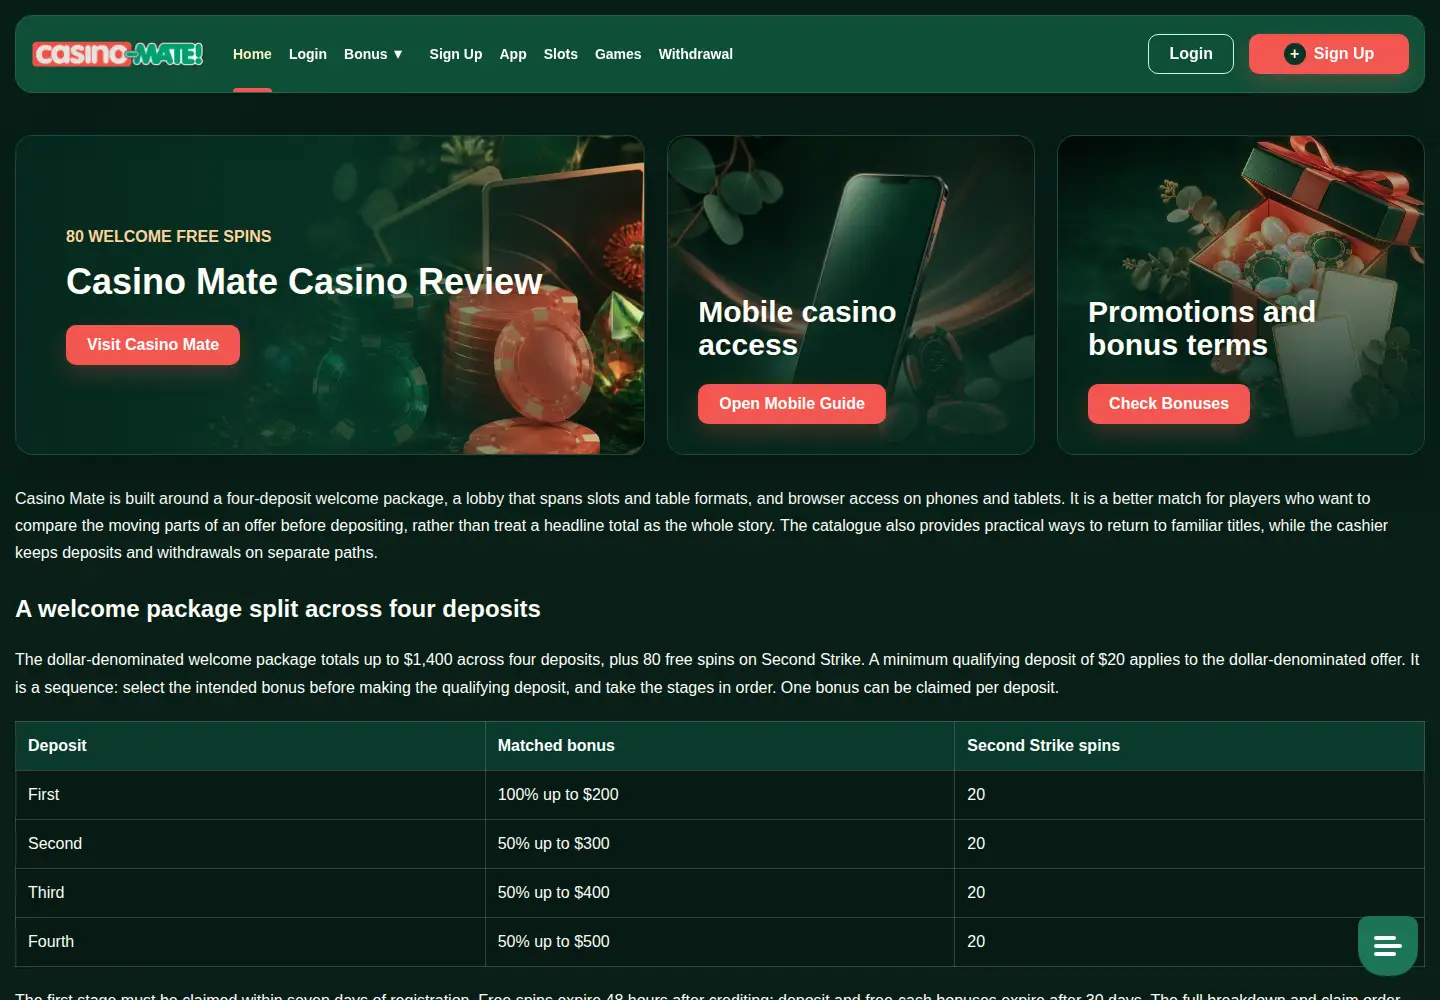Click the red Sign Up button

click(x=1329, y=54)
